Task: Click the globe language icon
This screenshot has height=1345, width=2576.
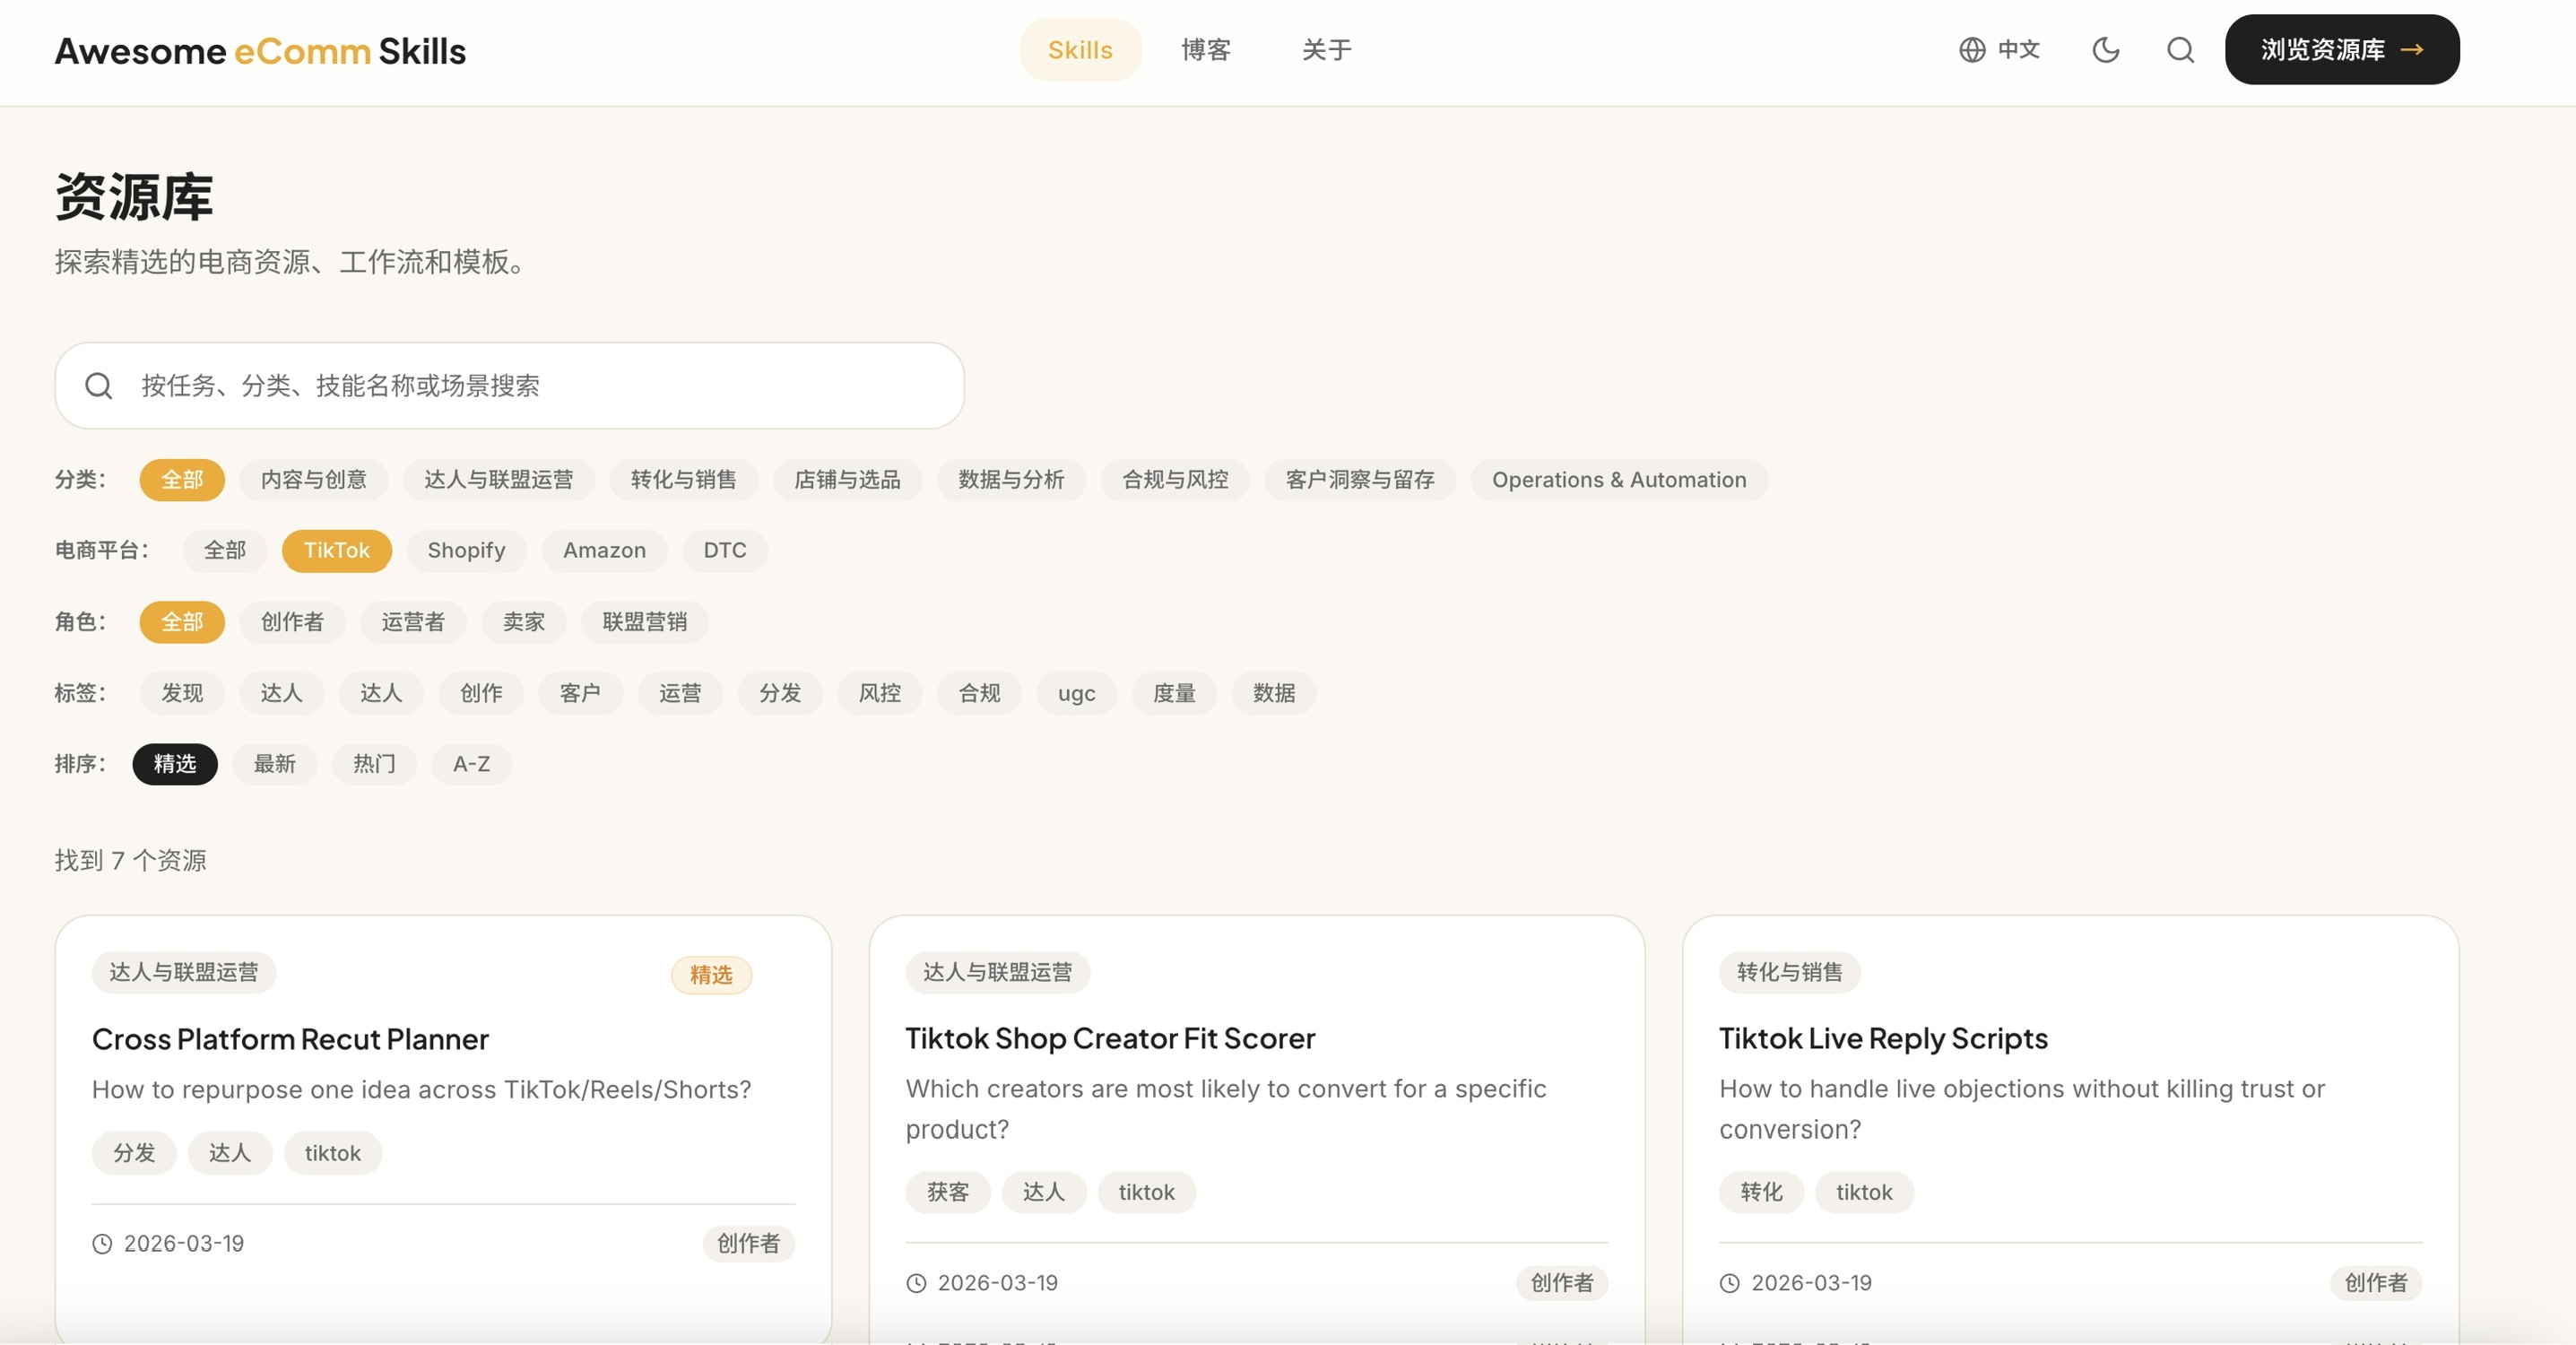Action: (1971, 50)
